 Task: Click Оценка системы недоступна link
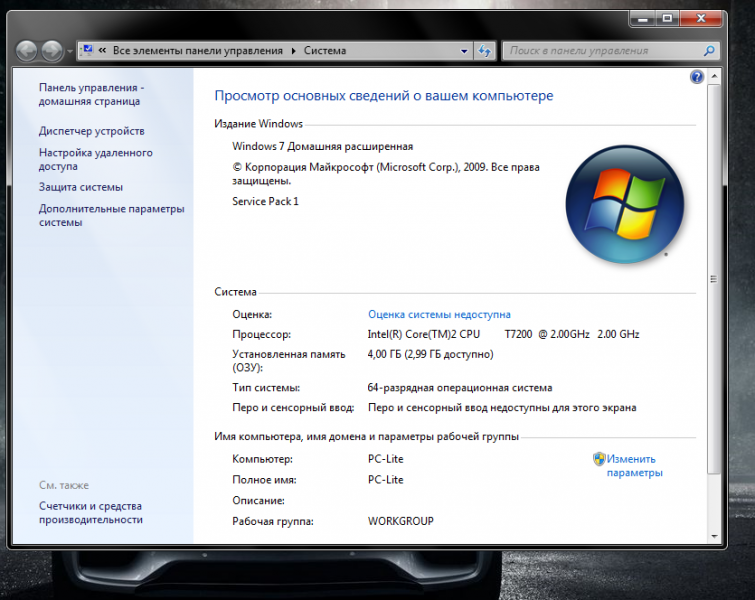[x=439, y=314]
